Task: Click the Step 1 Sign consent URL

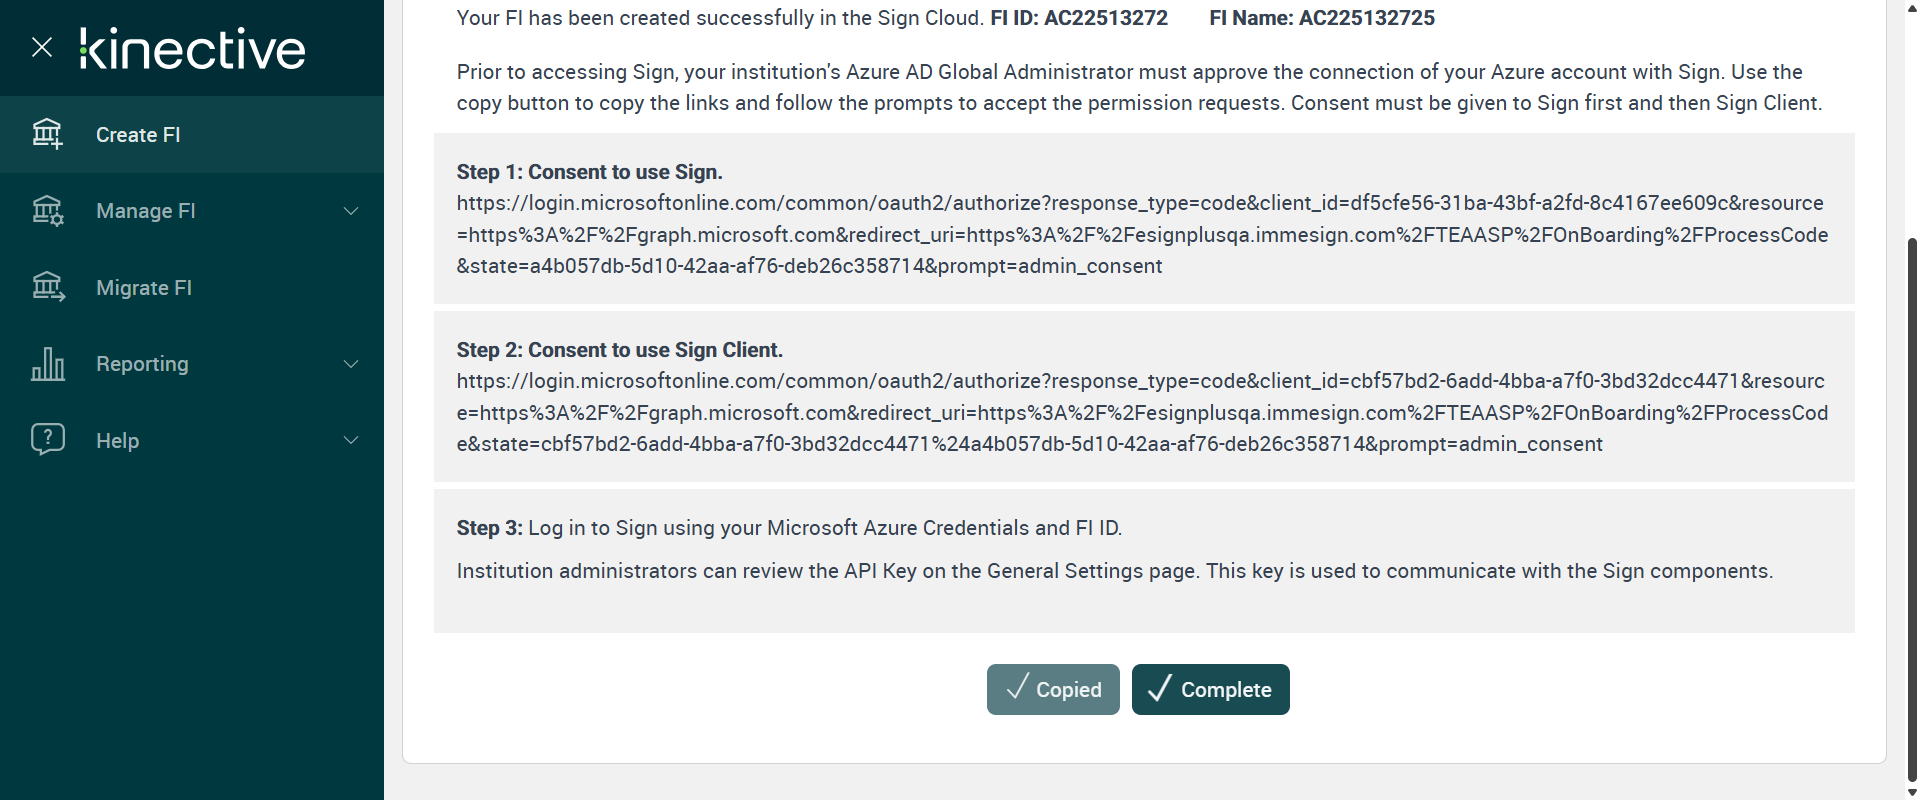Action: 1142,235
